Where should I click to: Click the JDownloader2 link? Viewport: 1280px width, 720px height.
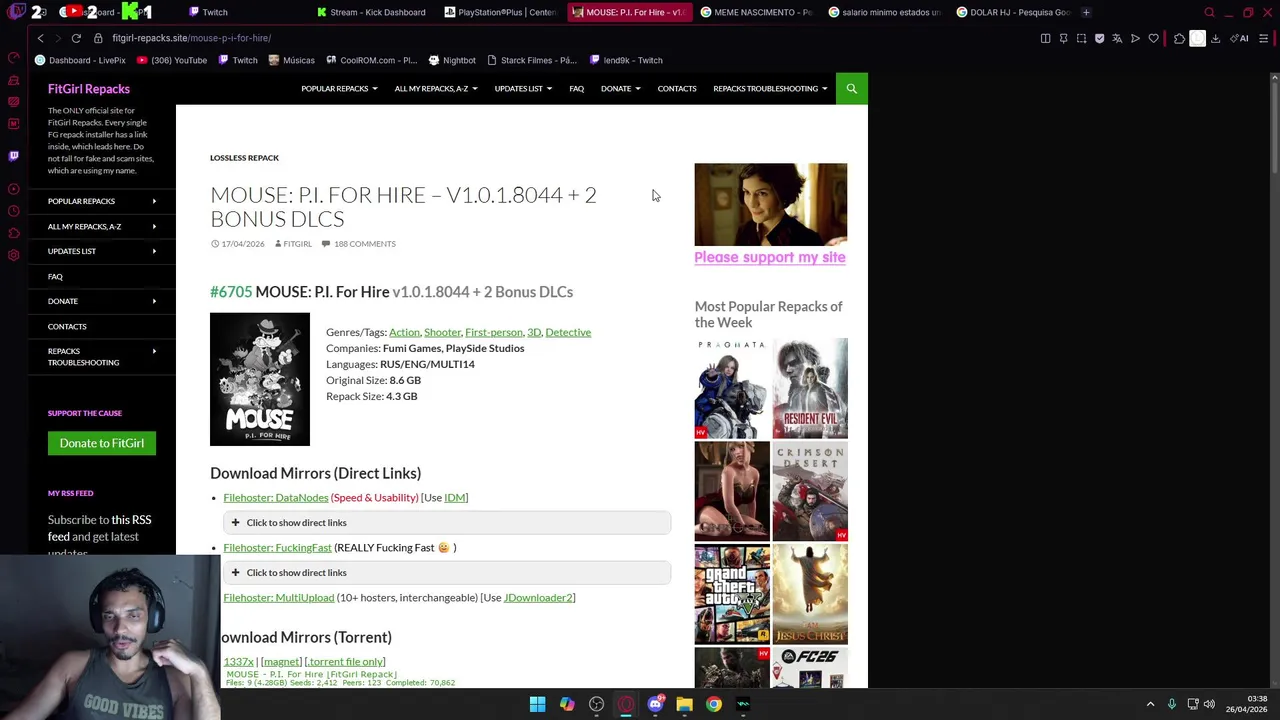pos(538,597)
